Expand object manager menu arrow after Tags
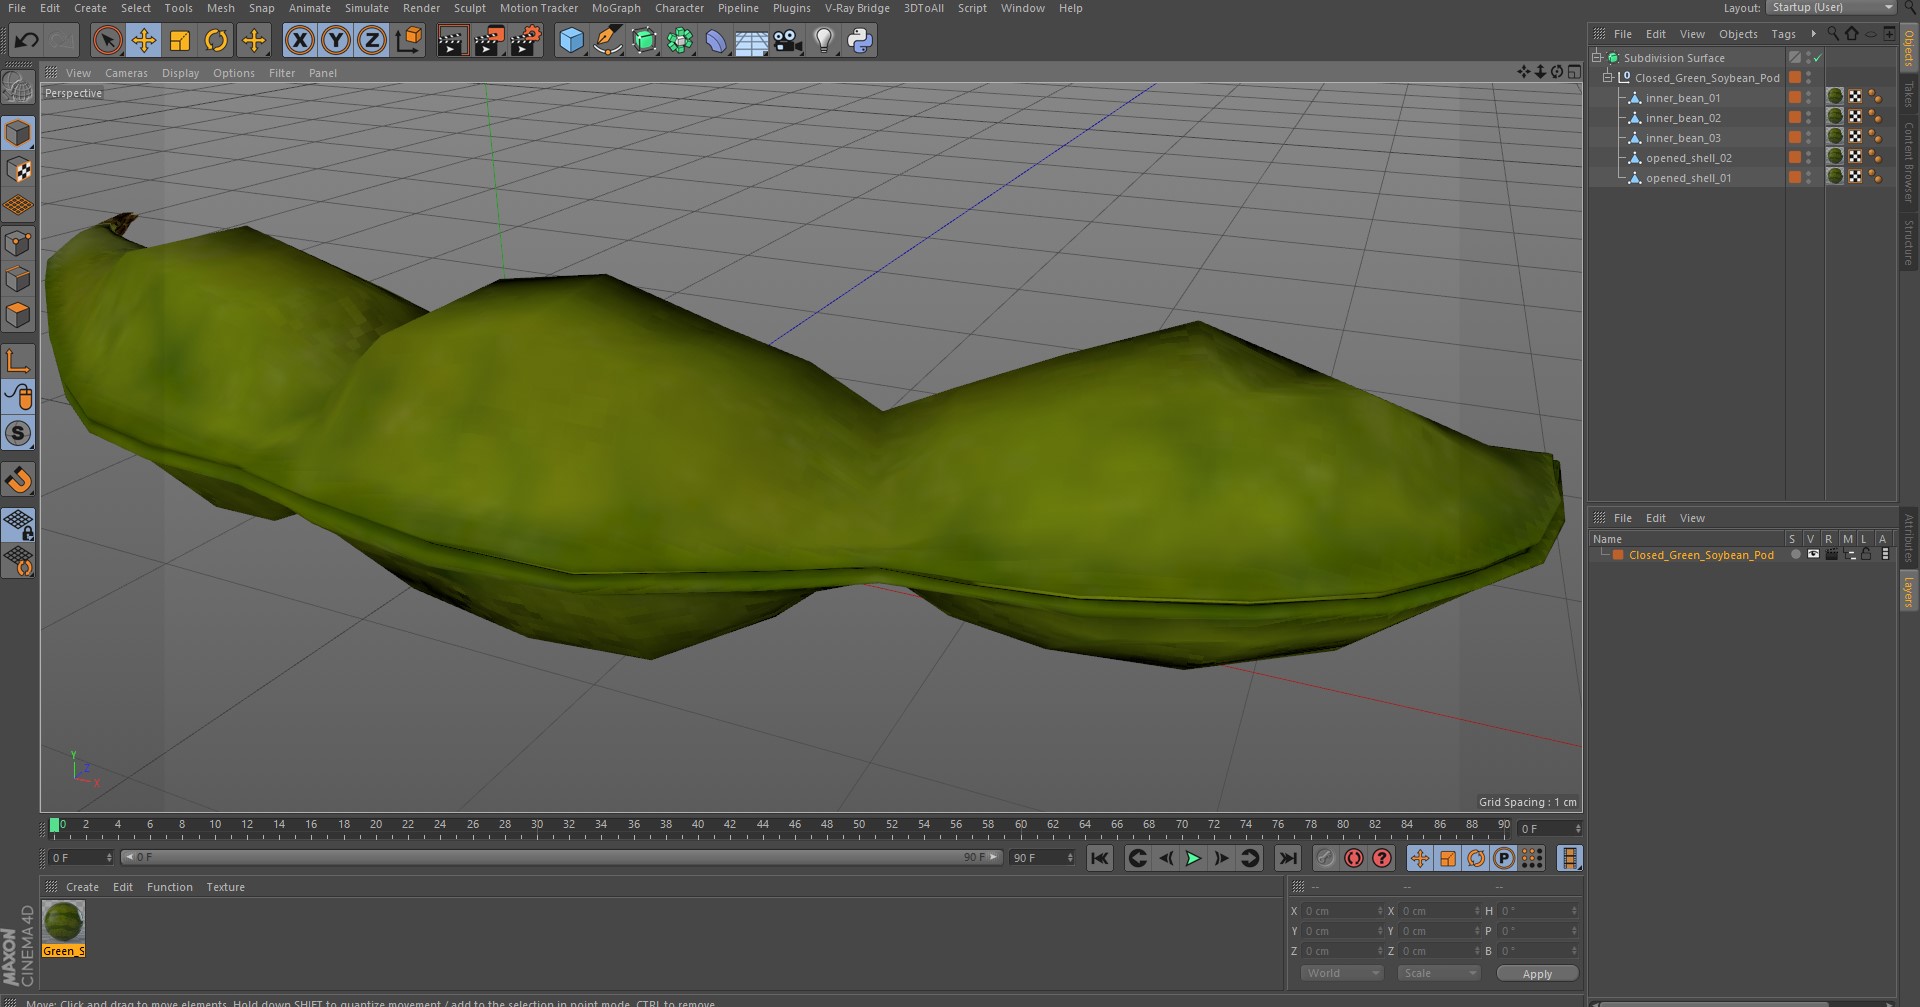The width and height of the screenshot is (1920, 1007). pyautogui.click(x=1813, y=34)
